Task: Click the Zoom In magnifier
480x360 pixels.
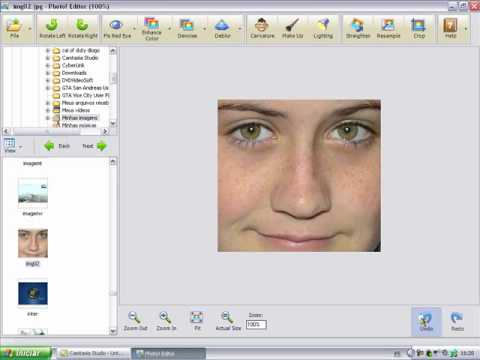Action: coord(166,321)
